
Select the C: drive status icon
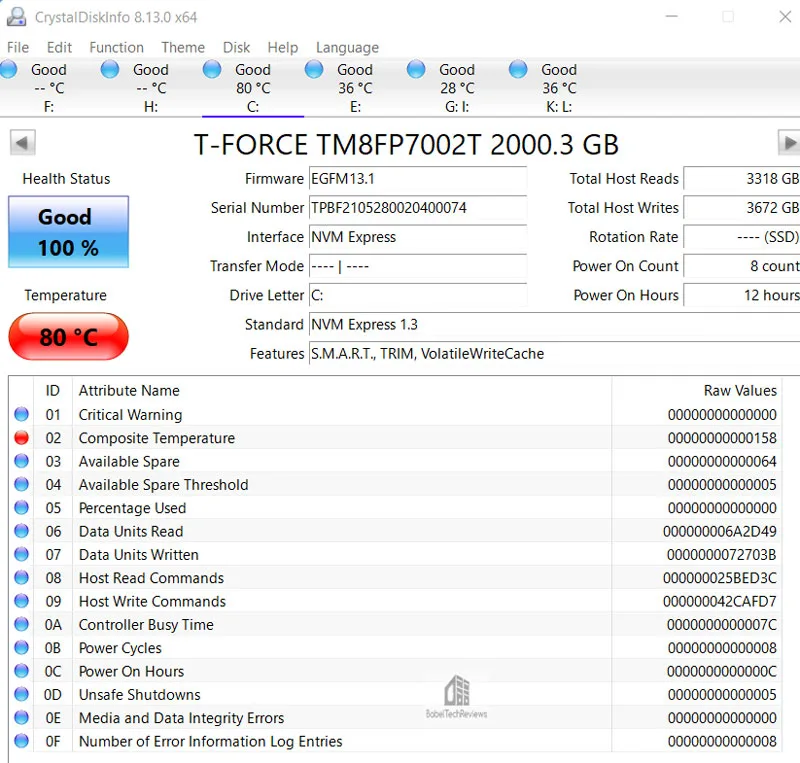coord(212,69)
